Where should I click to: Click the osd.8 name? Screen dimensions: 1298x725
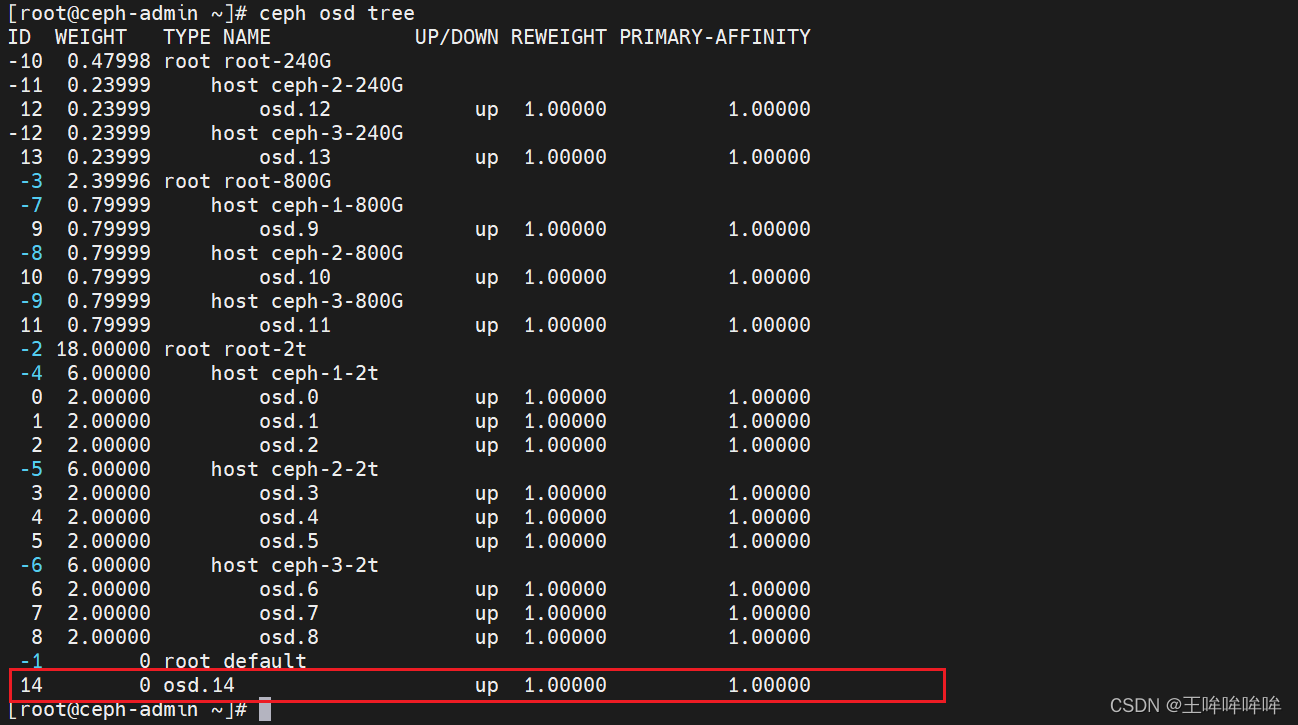pos(289,637)
